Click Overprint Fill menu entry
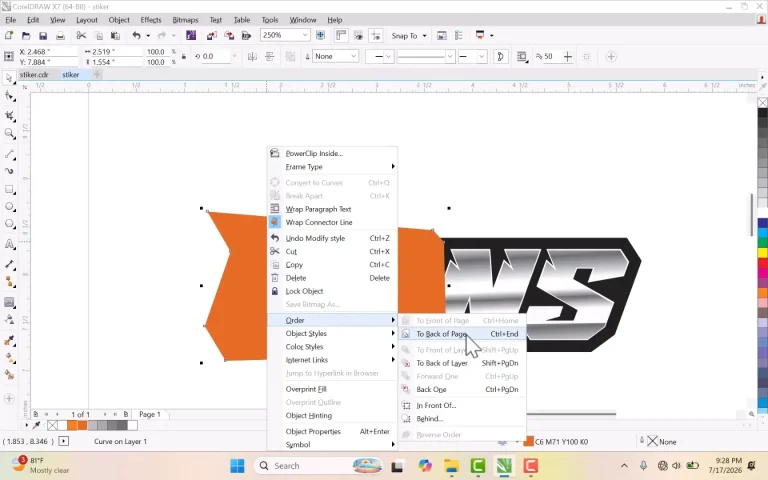Viewport: 768px width, 480px height. point(332,389)
